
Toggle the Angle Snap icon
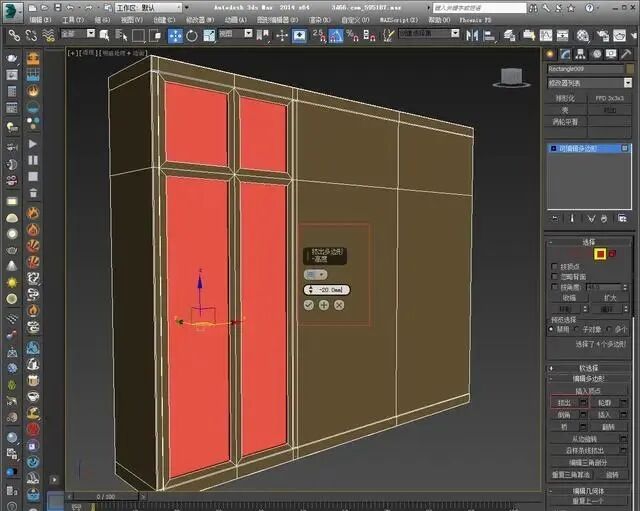(336, 36)
